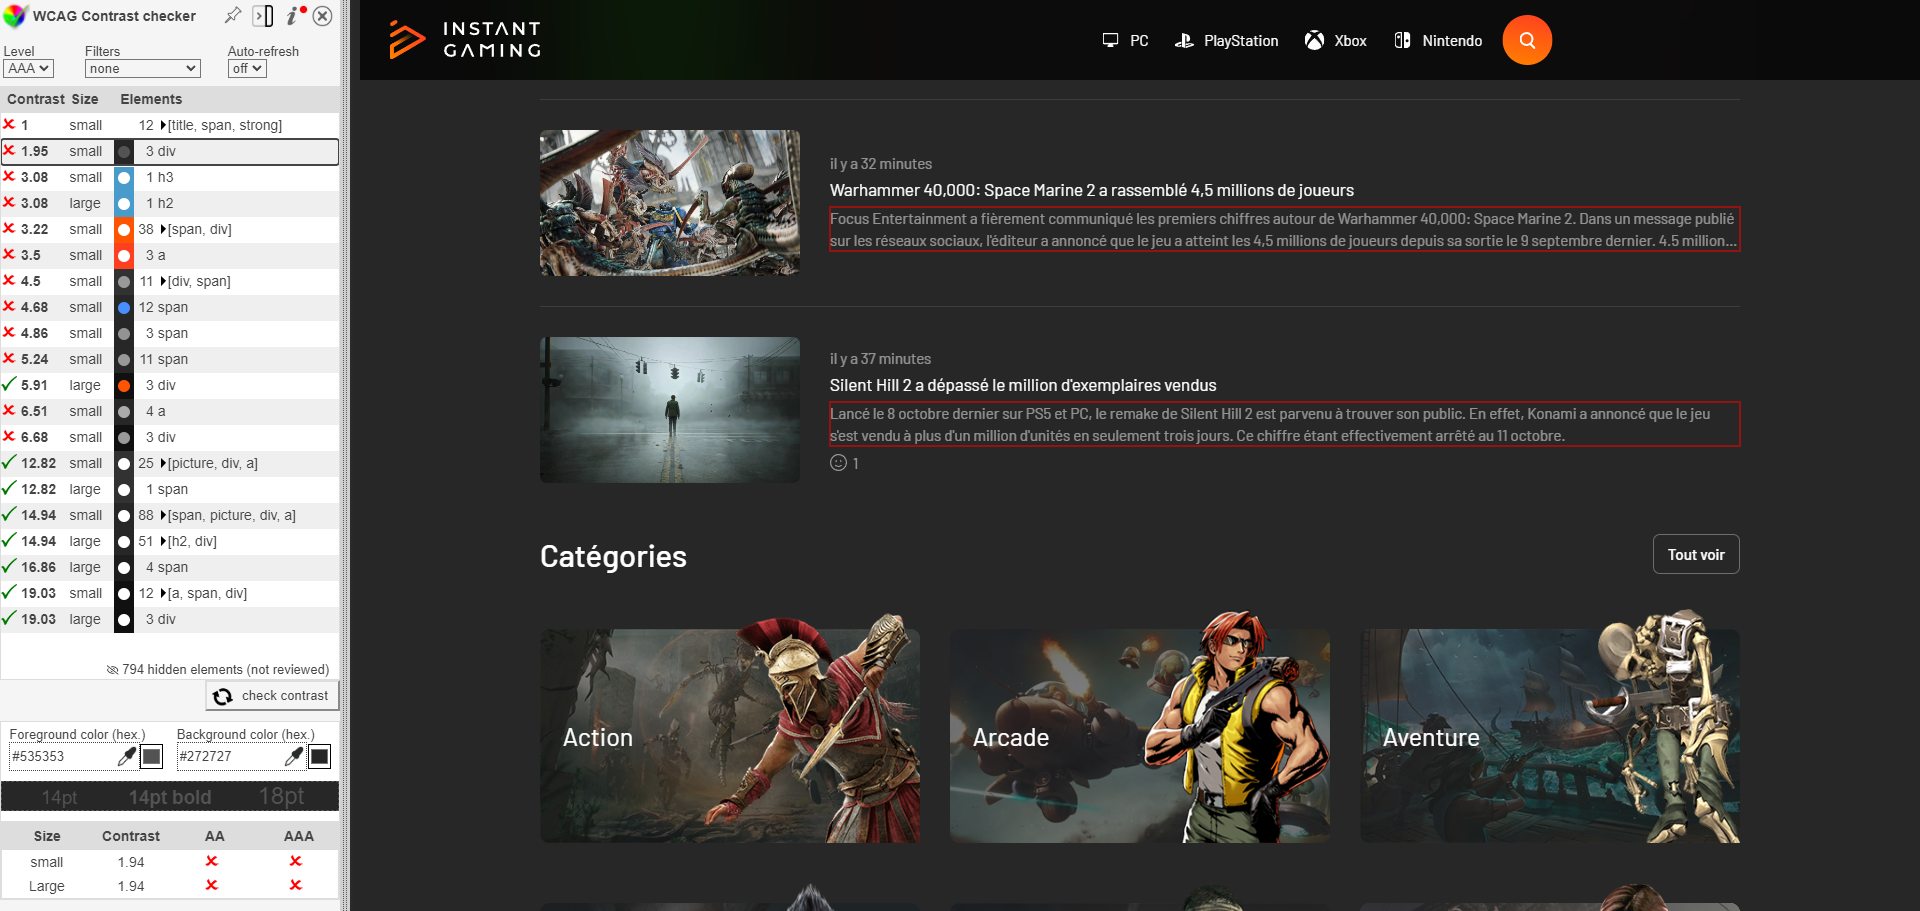1920x911 pixels.
Task: Open the Aventure category card
Action: pos(1550,735)
